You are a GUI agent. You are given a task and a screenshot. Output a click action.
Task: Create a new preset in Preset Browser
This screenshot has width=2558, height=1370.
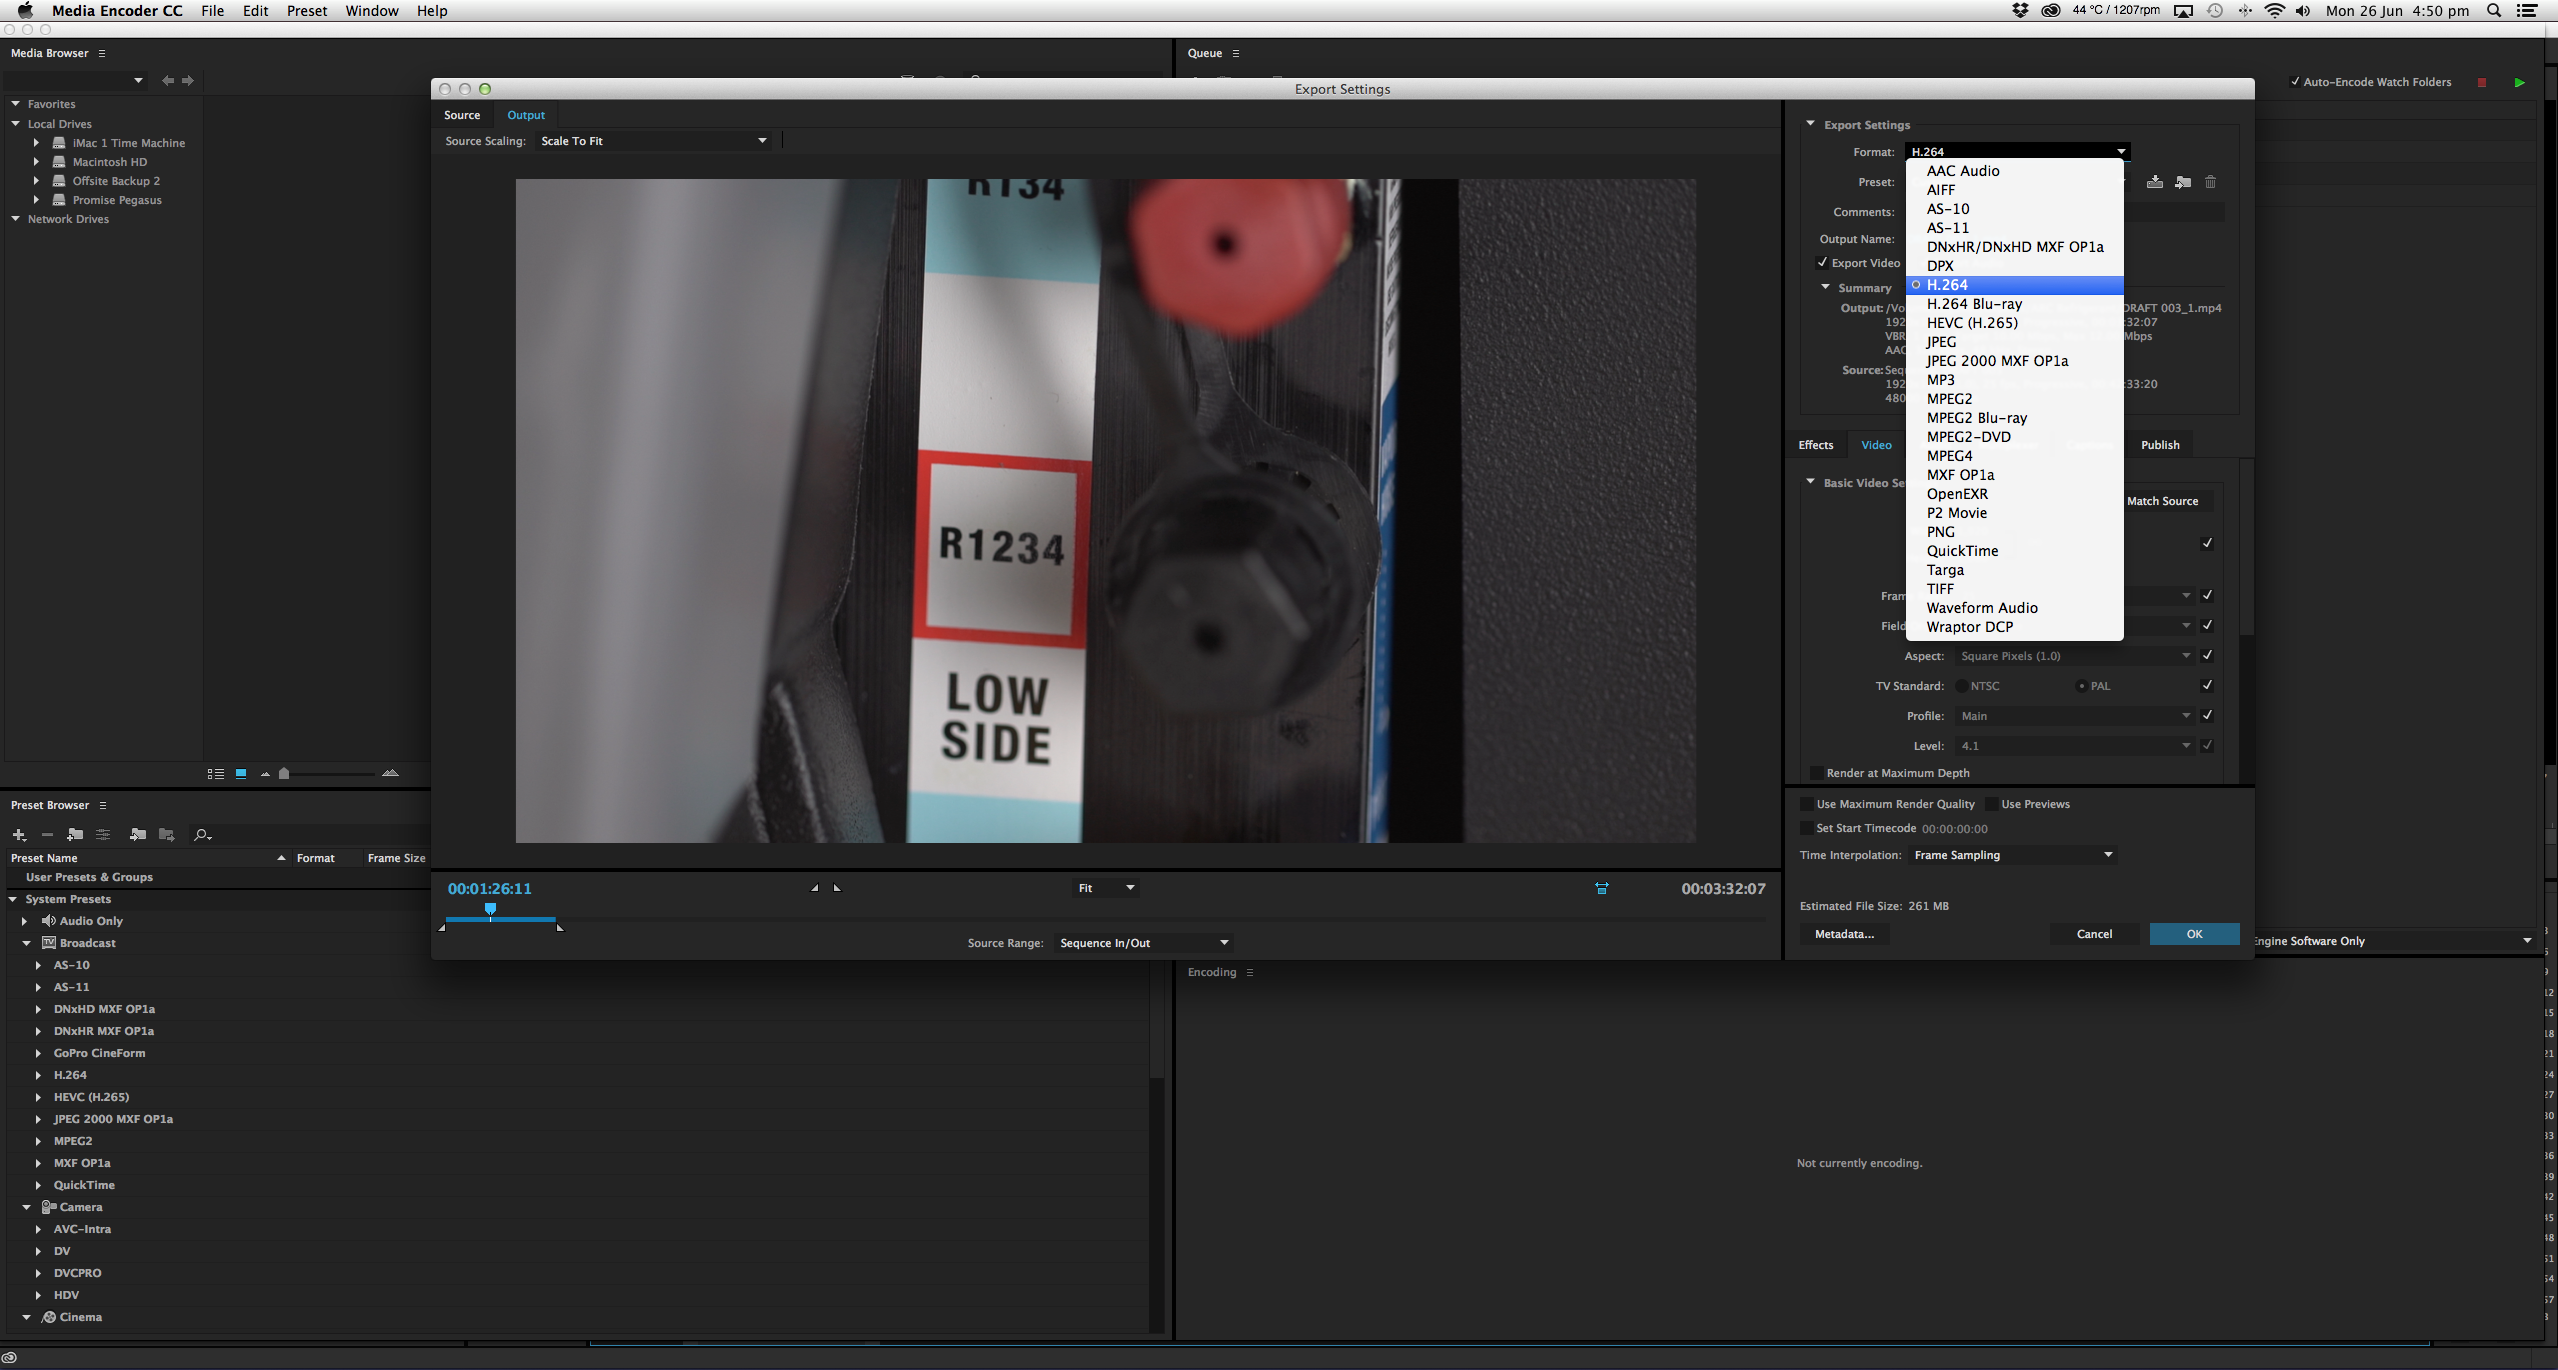click(x=18, y=834)
